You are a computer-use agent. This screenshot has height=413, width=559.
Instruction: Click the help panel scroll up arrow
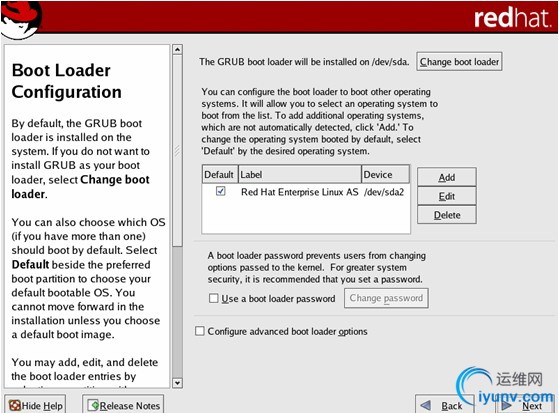177,49
